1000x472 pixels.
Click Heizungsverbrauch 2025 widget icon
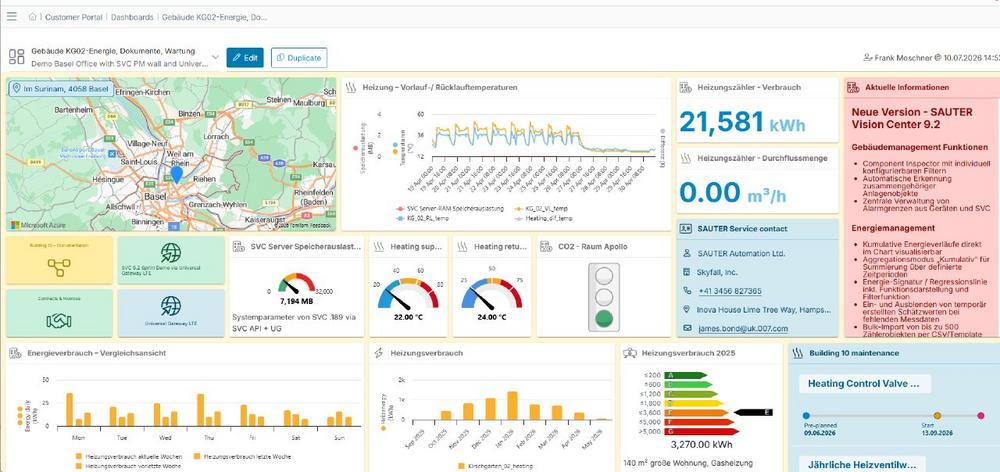click(x=630, y=353)
